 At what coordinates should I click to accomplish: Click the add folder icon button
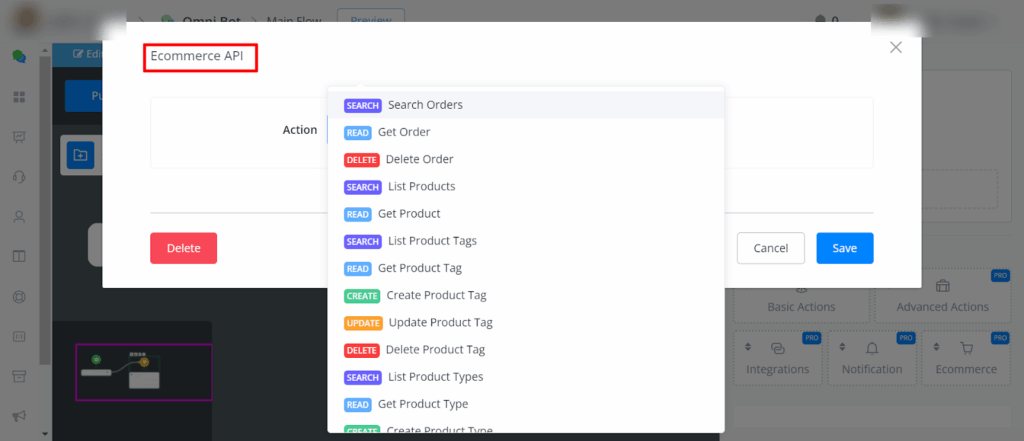click(x=80, y=155)
